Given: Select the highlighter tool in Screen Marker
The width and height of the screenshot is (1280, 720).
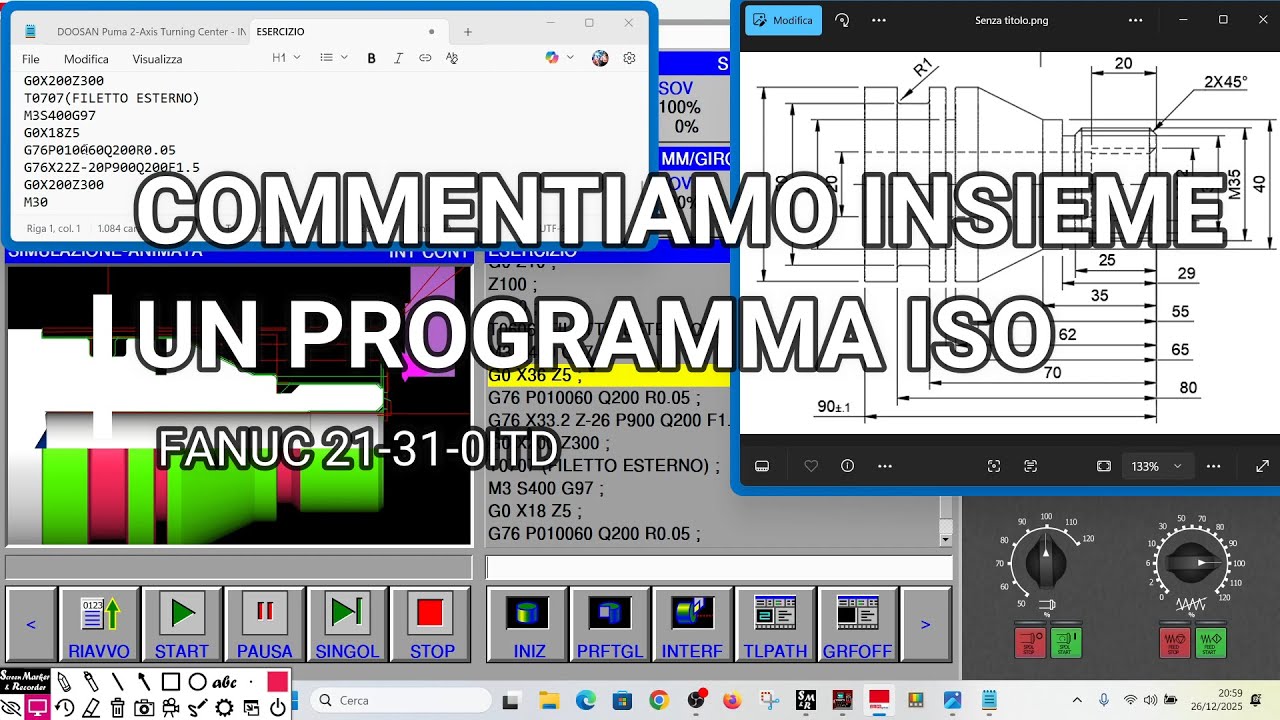Looking at the screenshot, I should 91,682.
